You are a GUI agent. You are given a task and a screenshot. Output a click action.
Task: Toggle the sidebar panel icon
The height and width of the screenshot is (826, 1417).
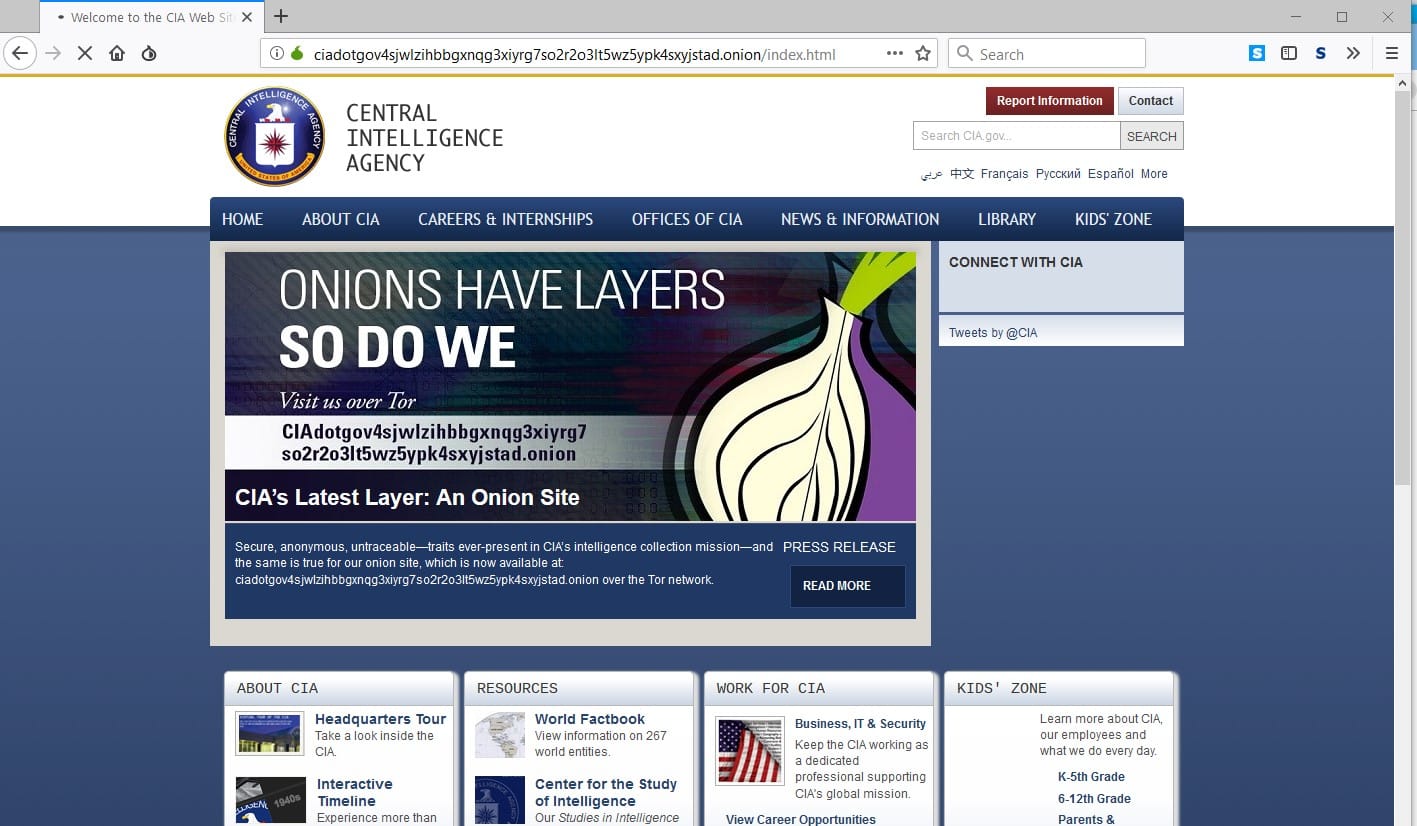[1289, 54]
